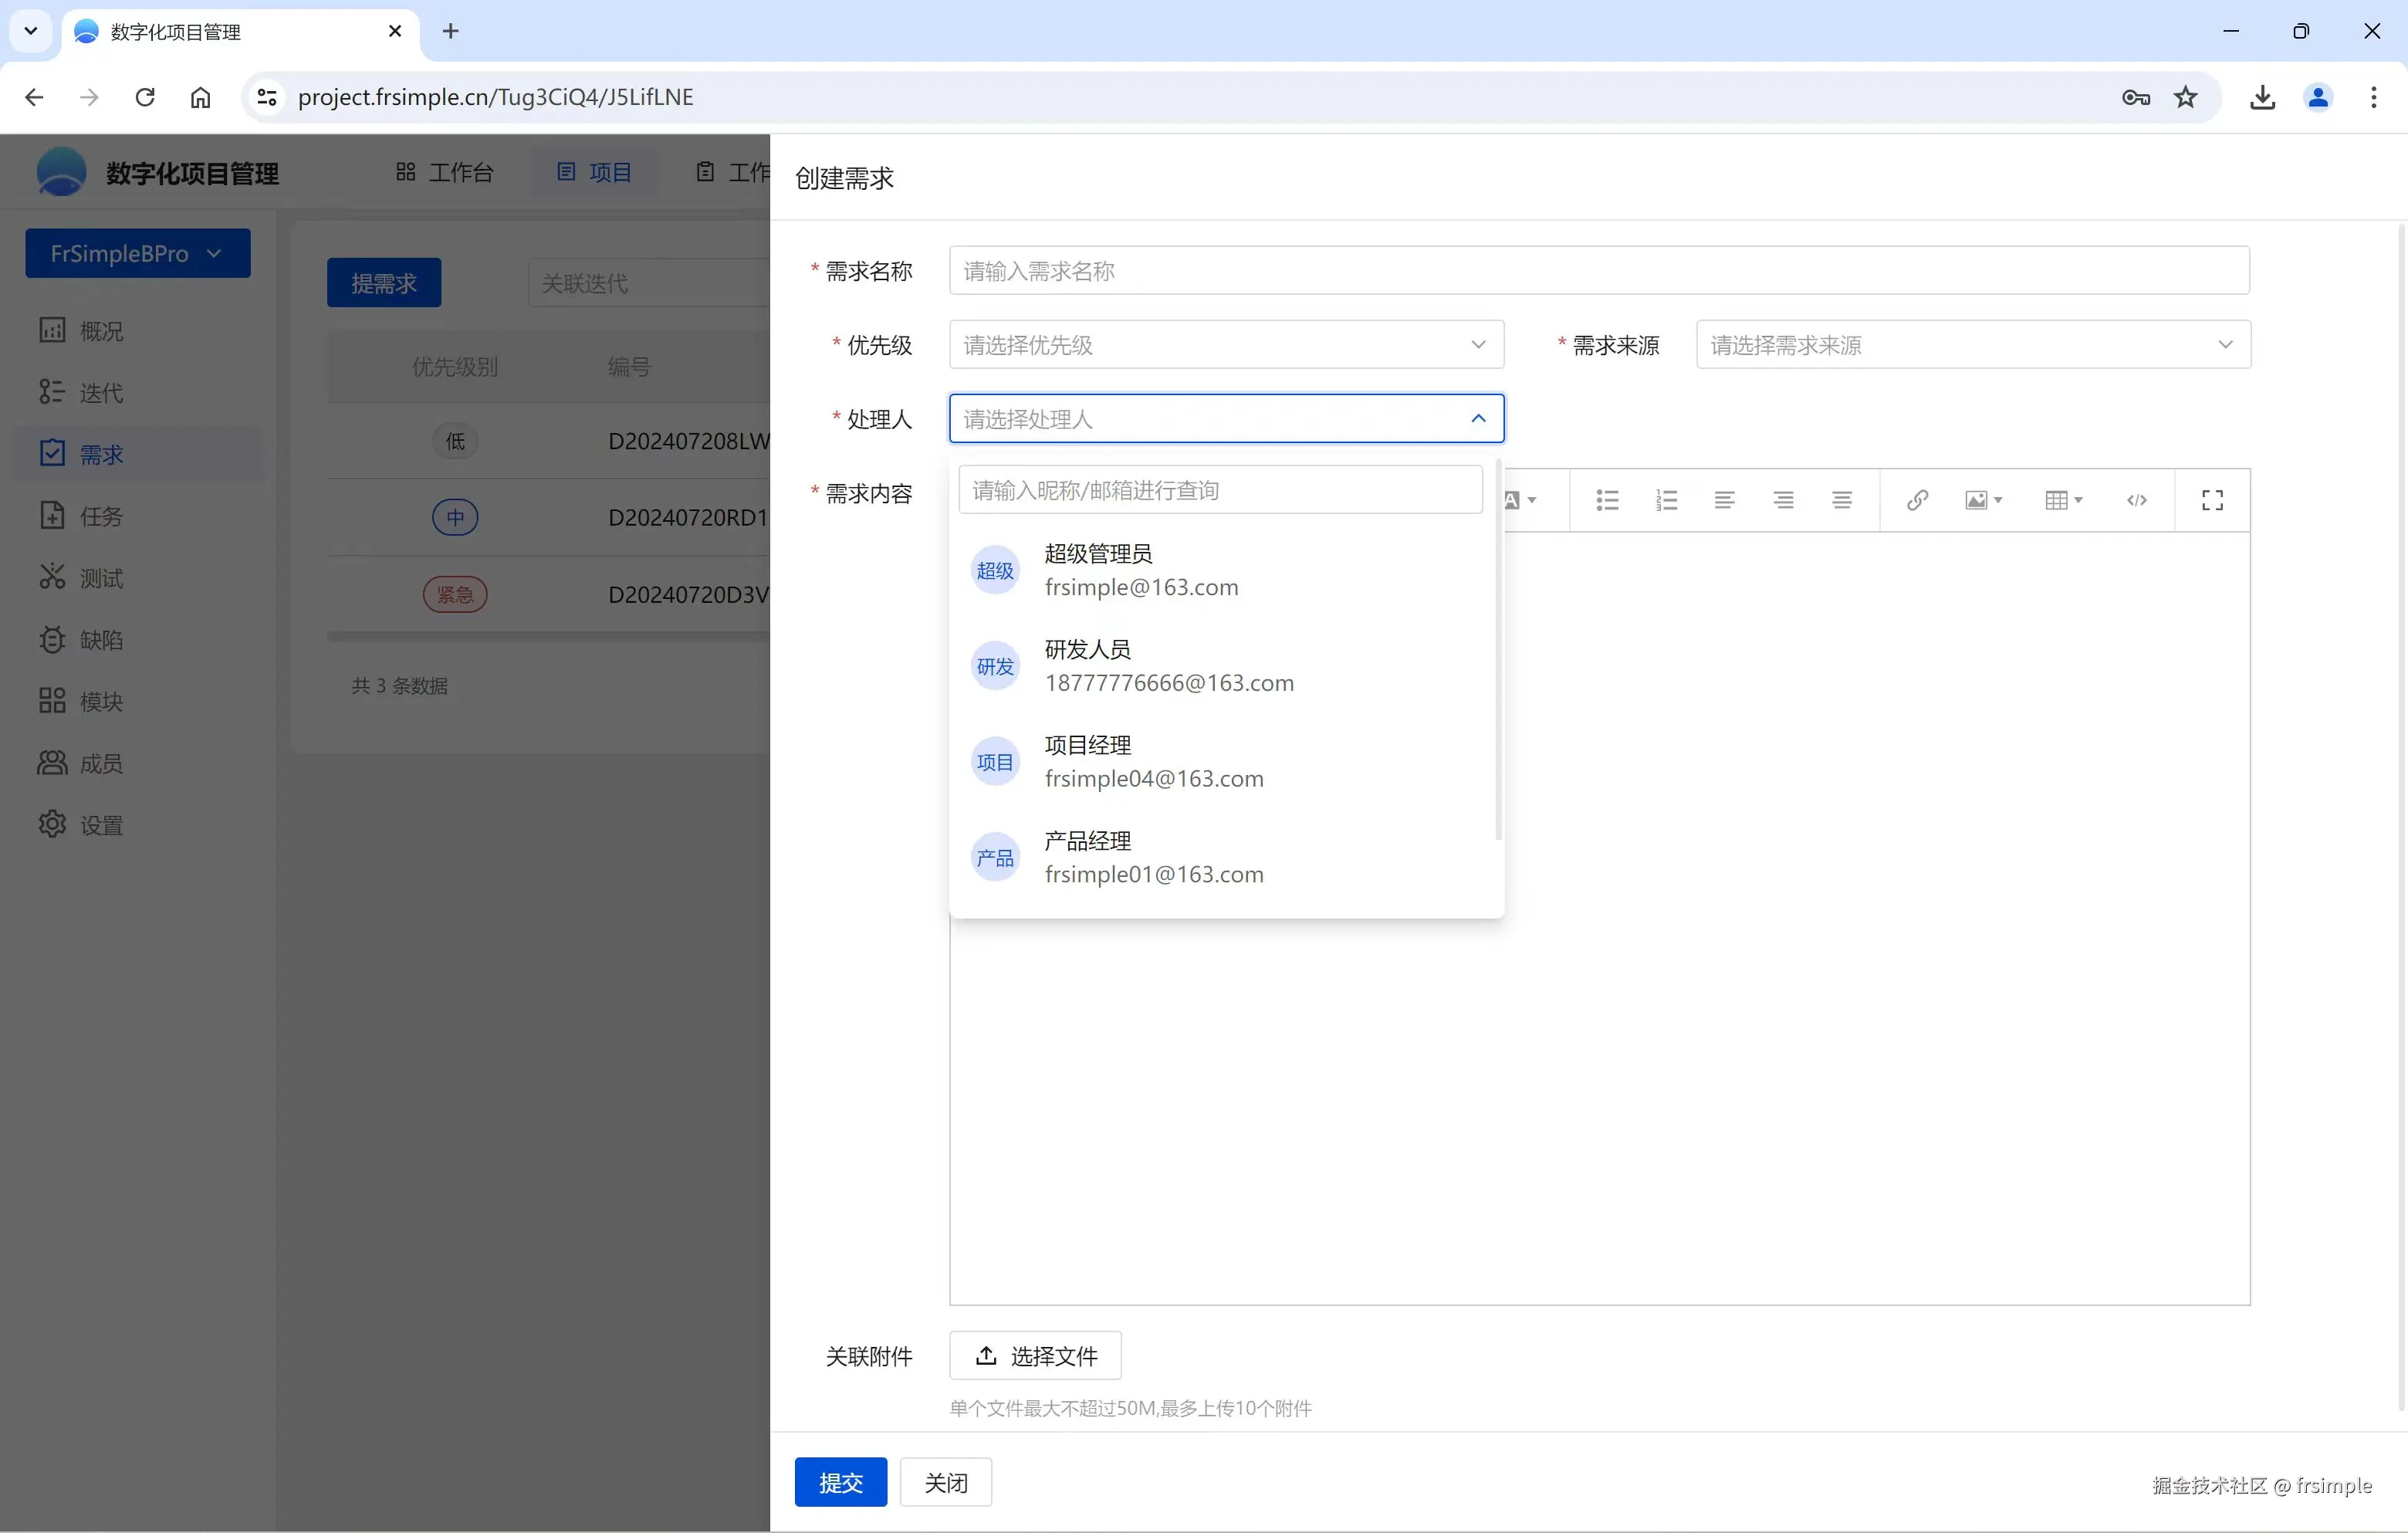Switch to the 工作台 tab
This screenshot has width=2408, height=1533.
tap(444, 171)
